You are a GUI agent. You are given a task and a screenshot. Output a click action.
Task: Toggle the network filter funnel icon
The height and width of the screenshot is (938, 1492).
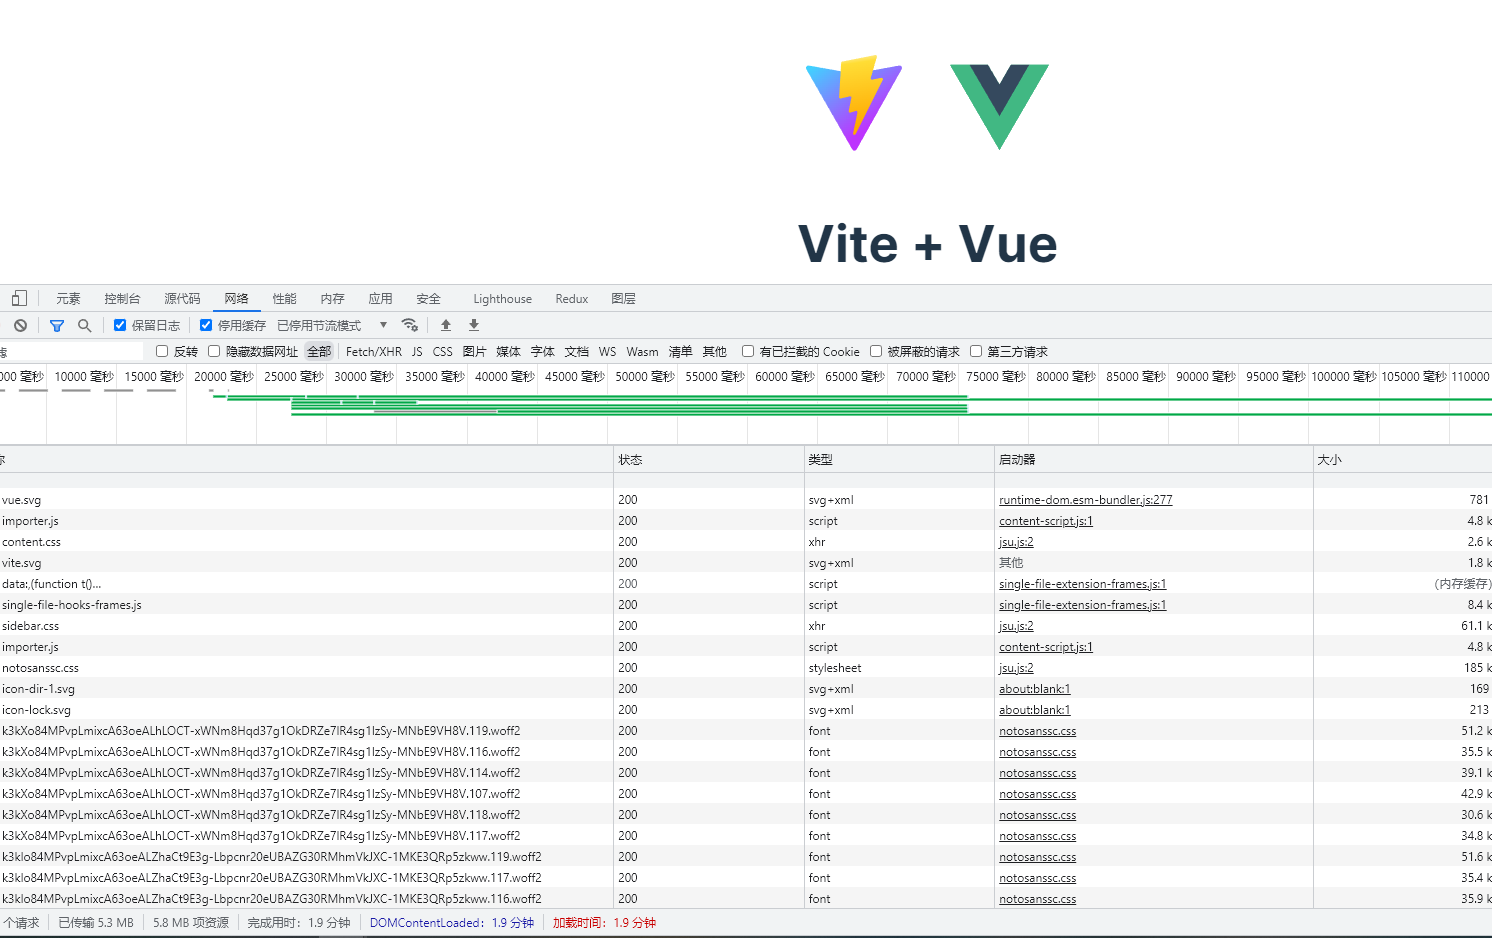pyautogui.click(x=57, y=325)
